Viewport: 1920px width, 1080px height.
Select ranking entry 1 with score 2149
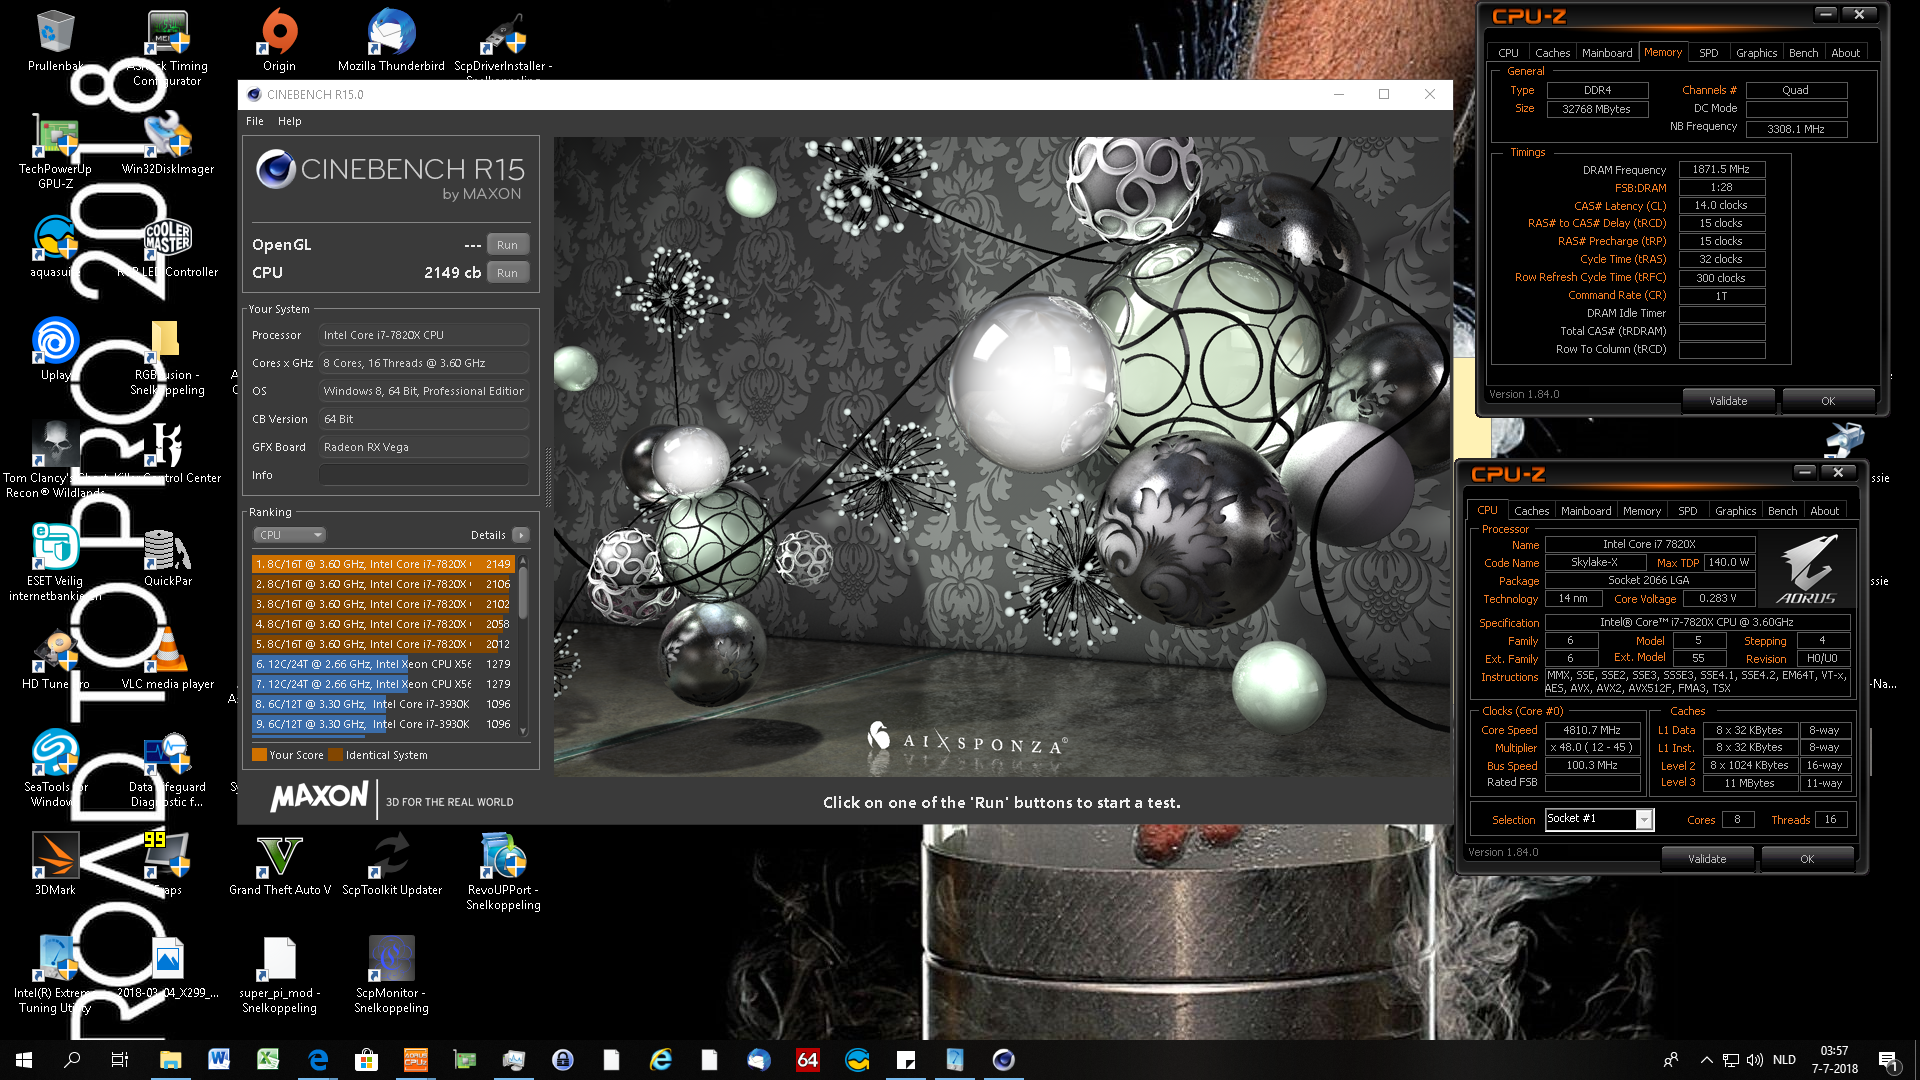382,564
